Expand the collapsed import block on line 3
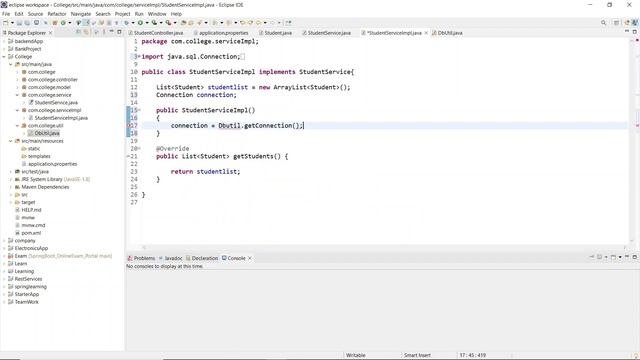 coord(139,57)
